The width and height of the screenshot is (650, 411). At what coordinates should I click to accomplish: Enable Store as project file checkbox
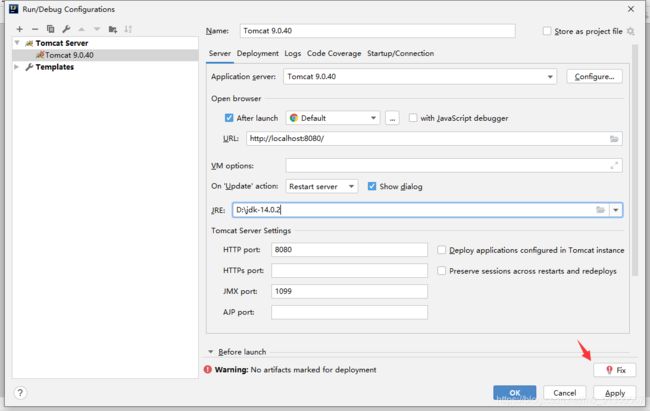(x=547, y=31)
